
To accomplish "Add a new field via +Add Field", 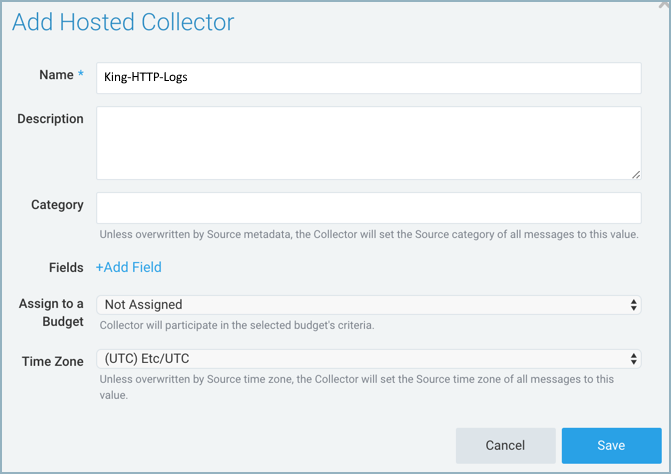I will point(129,267).
